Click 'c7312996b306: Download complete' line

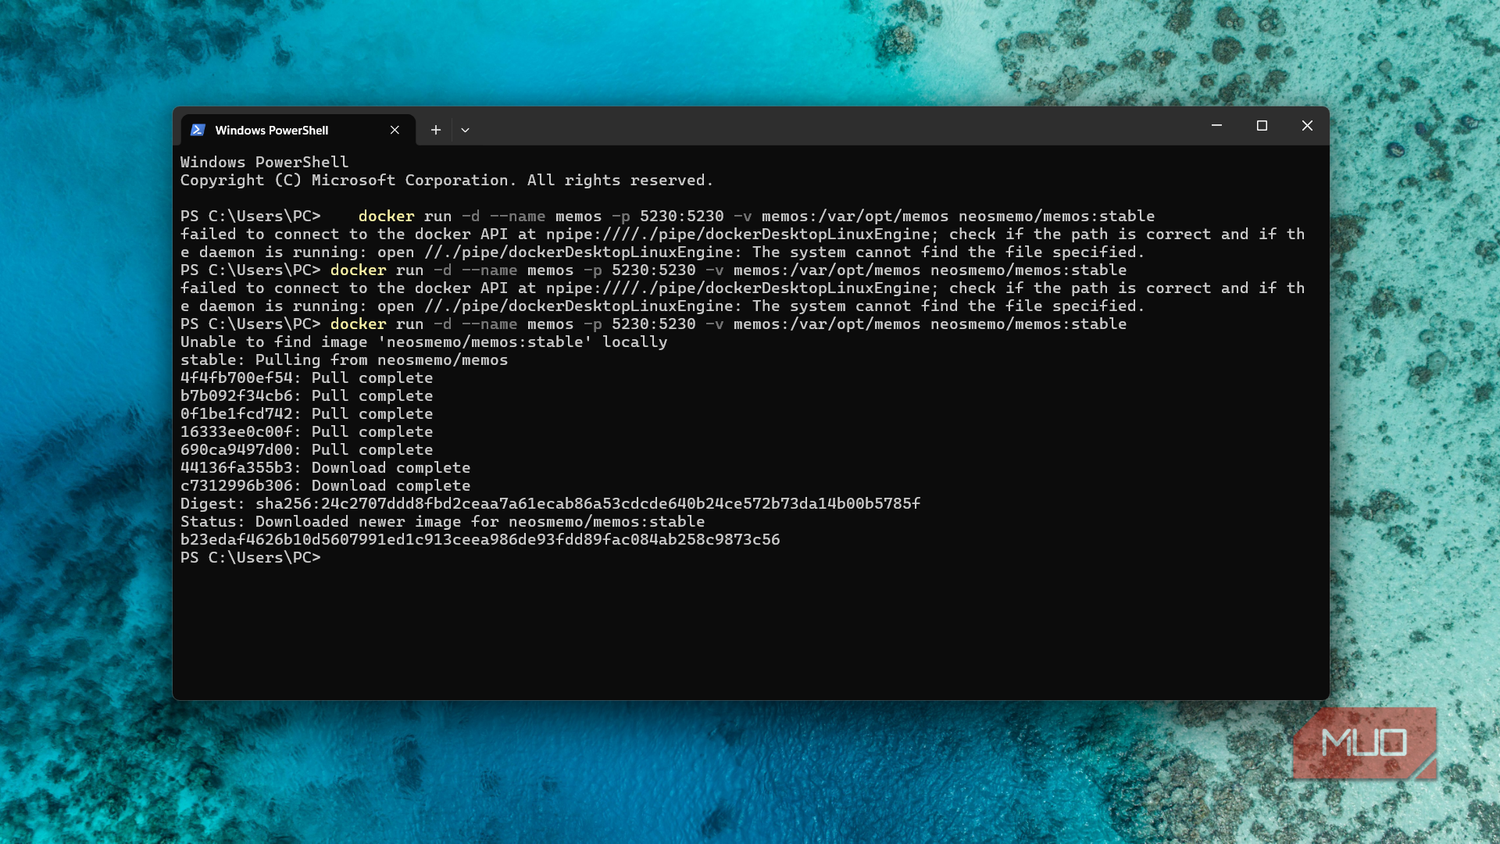coord(325,486)
